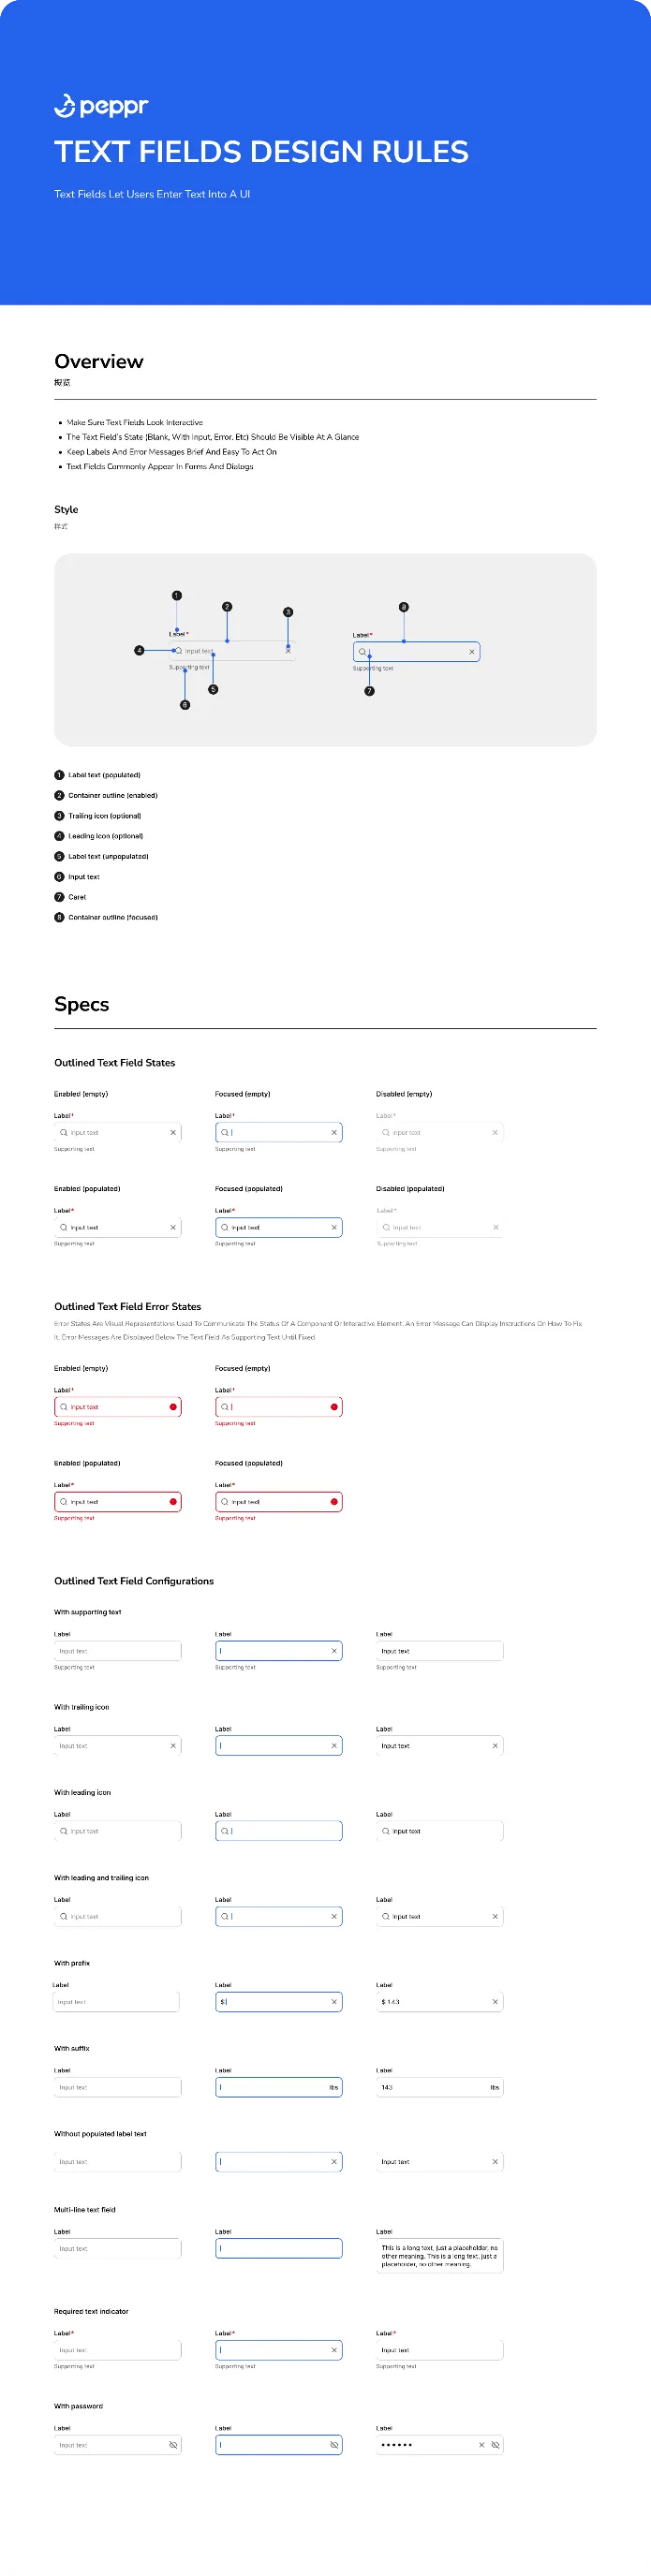The height and width of the screenshot is (2576, 651).
Task: Click the X in the unfocused empty With trailing icon field
Action: pos(173,1746)
